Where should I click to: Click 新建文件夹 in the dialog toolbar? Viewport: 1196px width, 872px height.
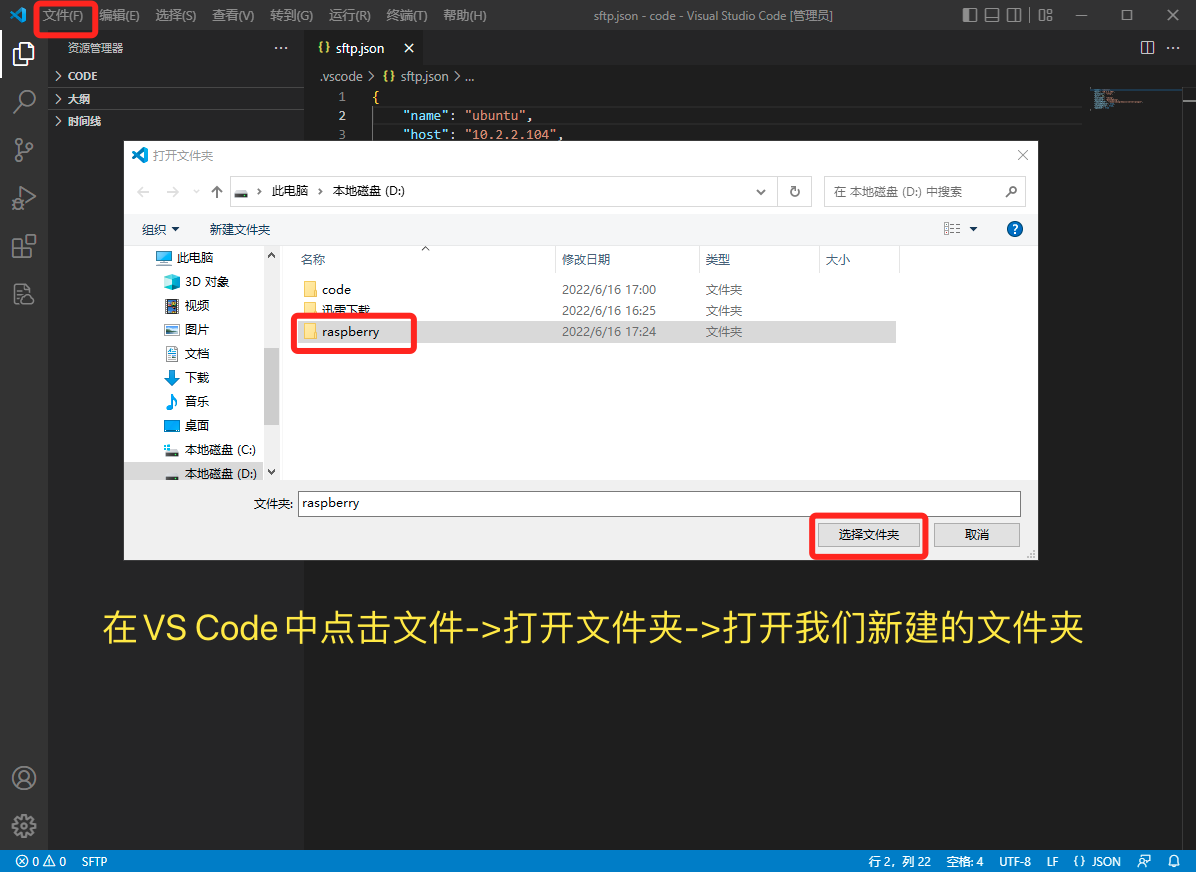click(240, 229)
